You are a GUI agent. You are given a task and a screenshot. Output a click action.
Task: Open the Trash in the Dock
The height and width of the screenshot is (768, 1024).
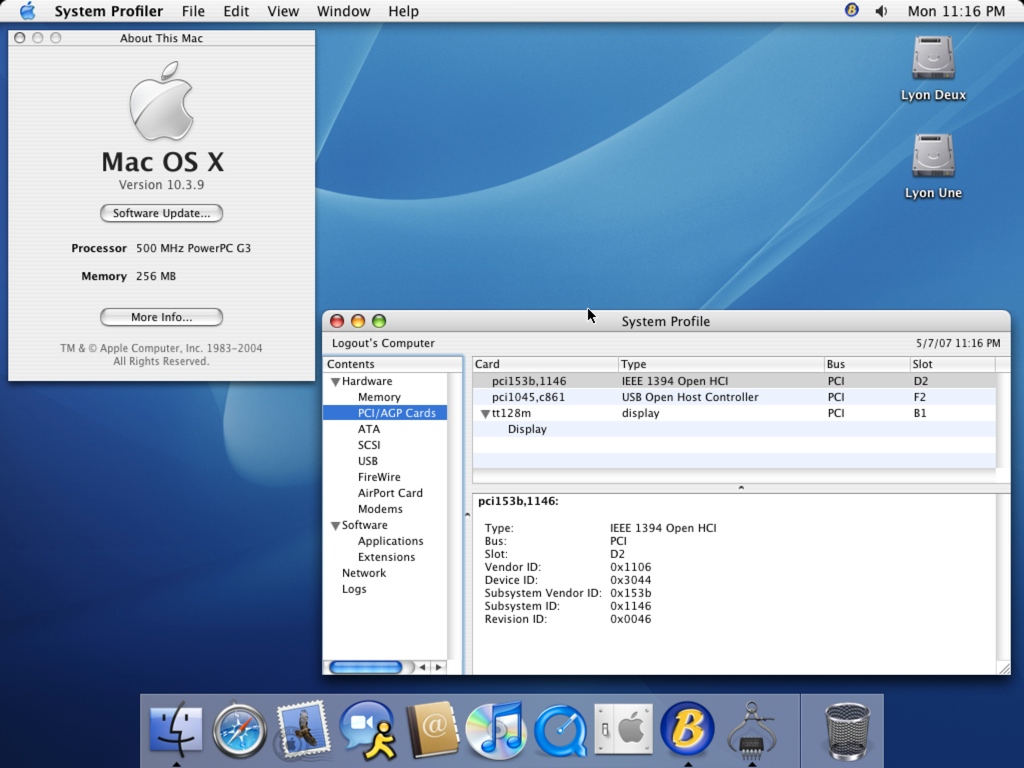846,730
